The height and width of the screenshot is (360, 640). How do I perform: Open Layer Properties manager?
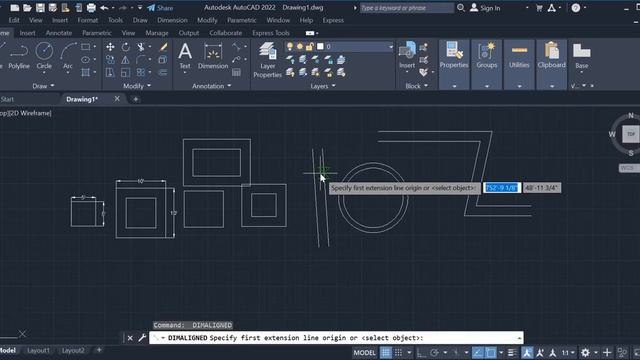[x=268, y=60]
